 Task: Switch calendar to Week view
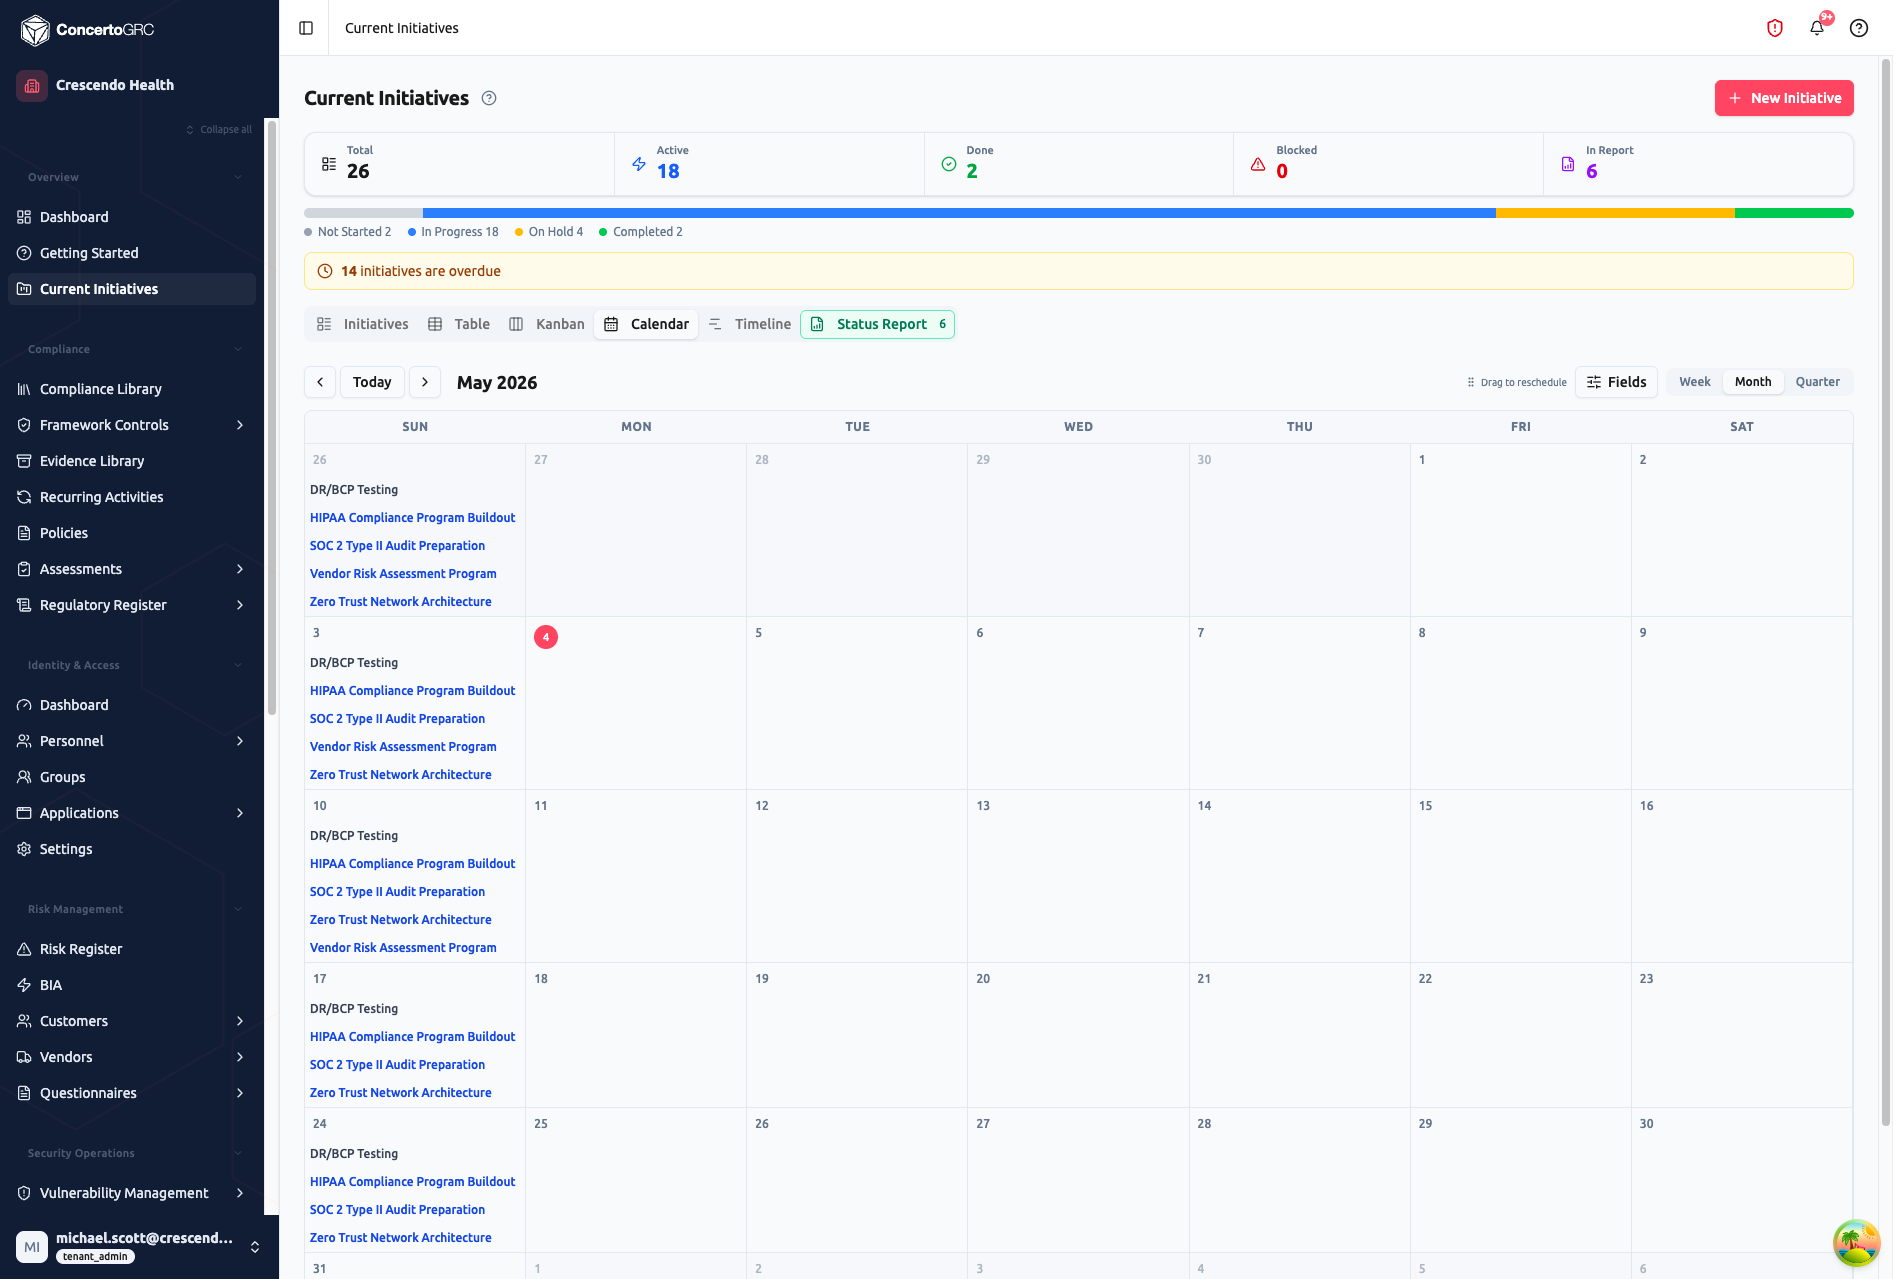tap(1694, 382)
